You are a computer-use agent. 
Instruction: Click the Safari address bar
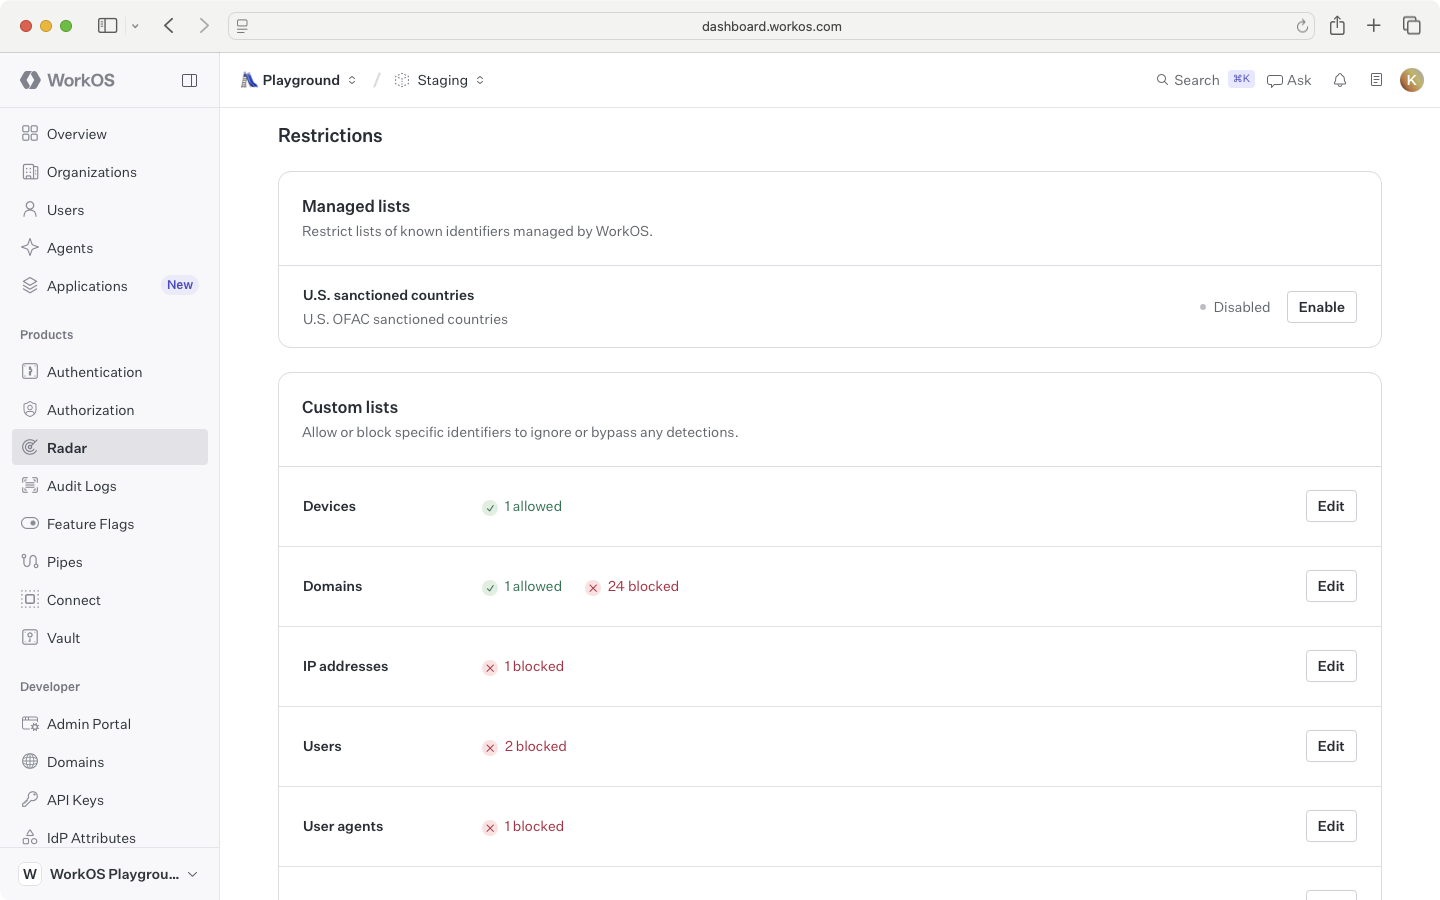pos(771,26)
